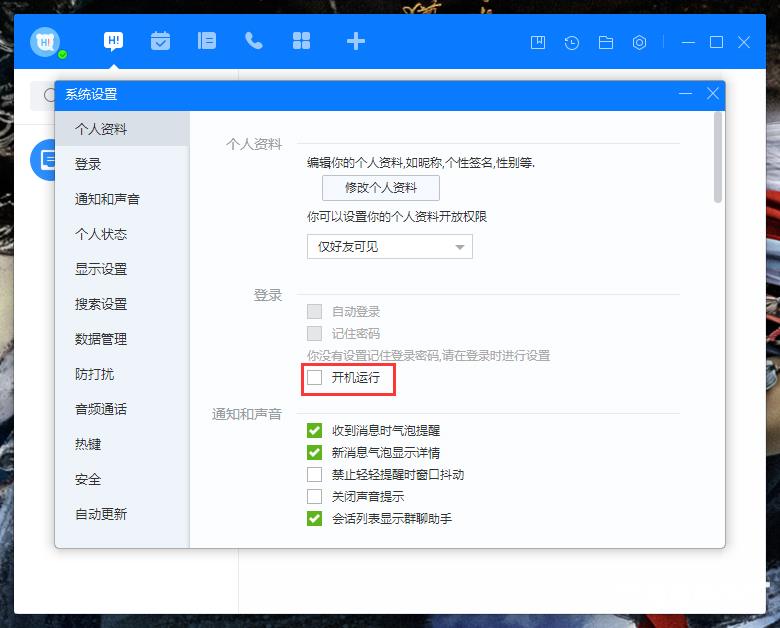Open the 仅好友可见 privacy dropdown
780x628 pixels.
[390, 247]
